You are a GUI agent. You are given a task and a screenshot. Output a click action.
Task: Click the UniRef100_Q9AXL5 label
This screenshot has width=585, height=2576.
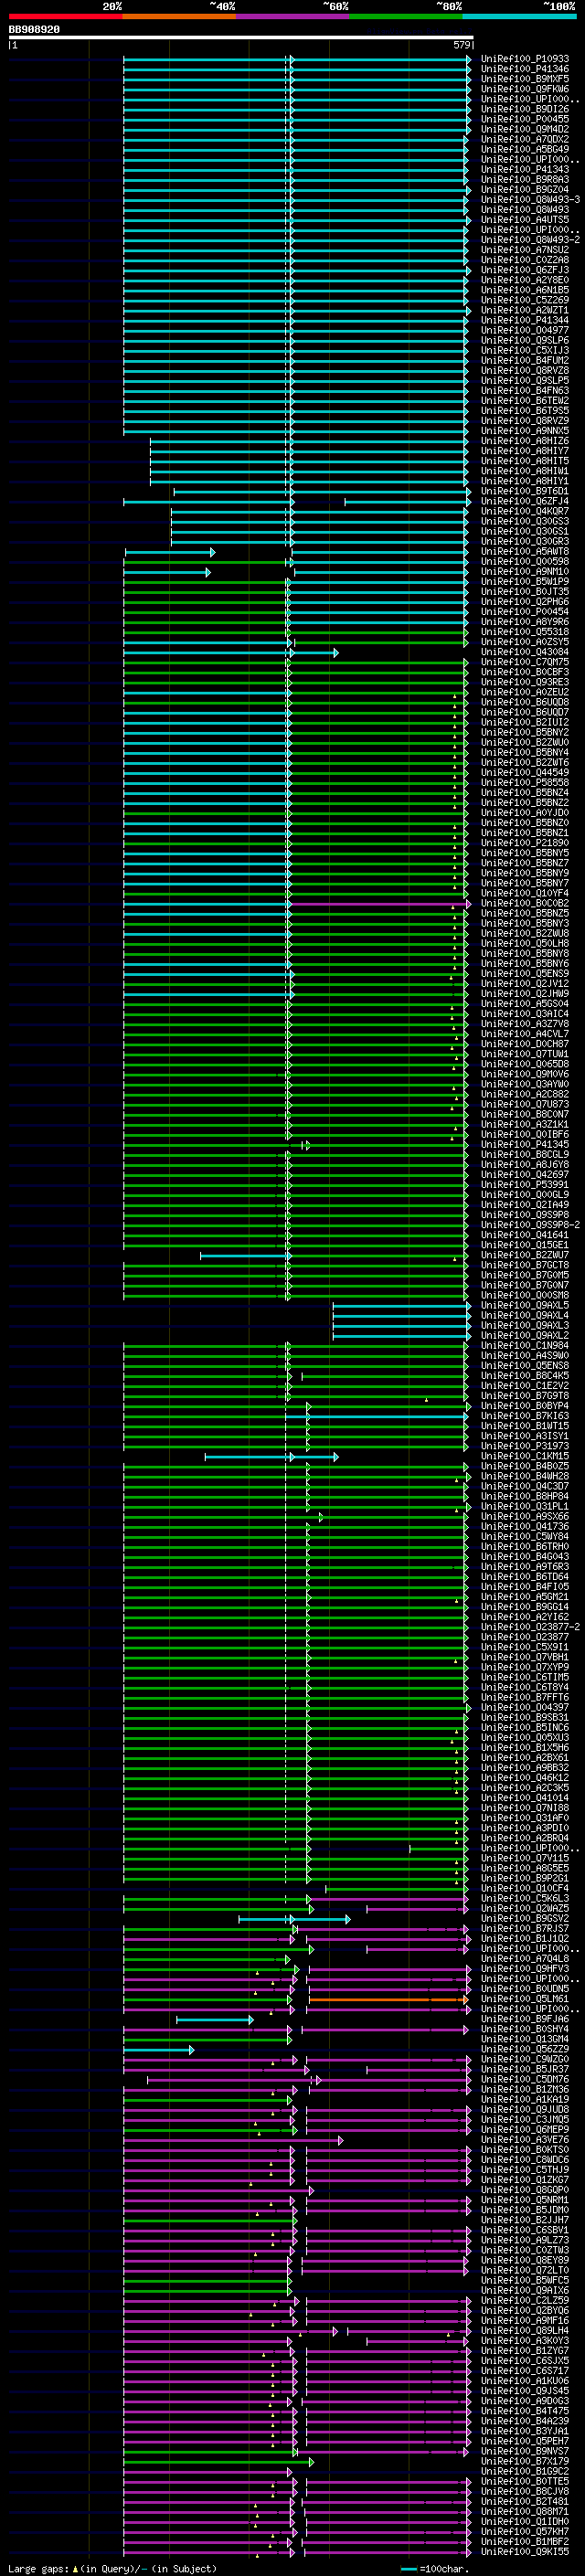coord(525,1305)
